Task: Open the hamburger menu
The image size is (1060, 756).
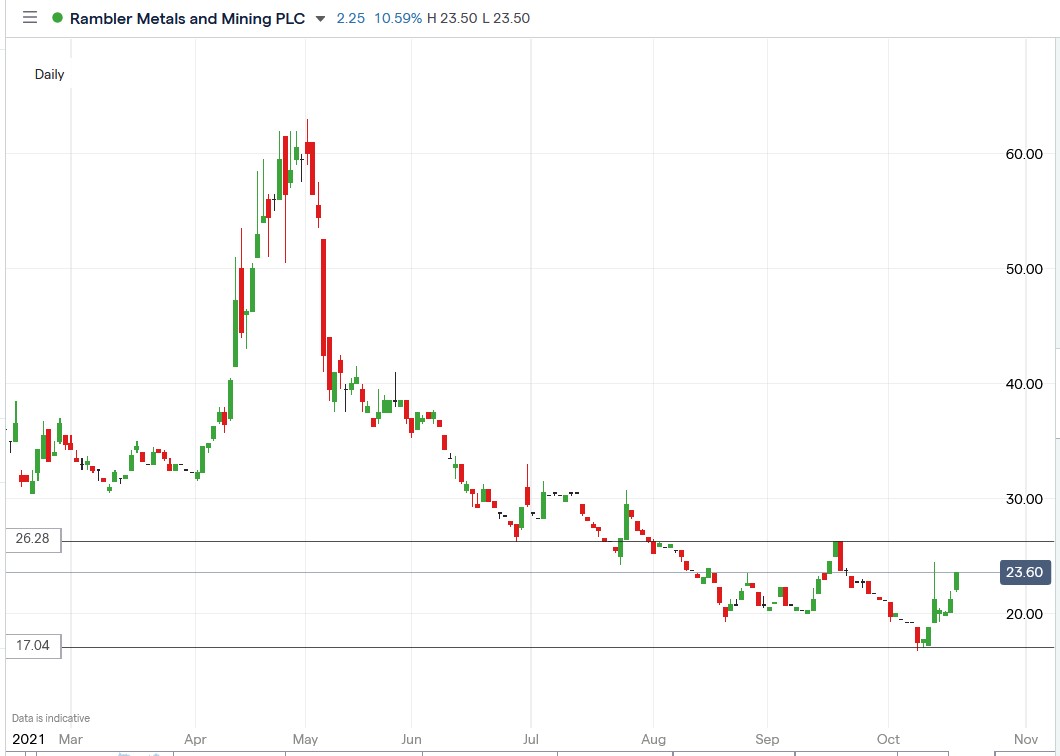Action: [x=29, y=18]
